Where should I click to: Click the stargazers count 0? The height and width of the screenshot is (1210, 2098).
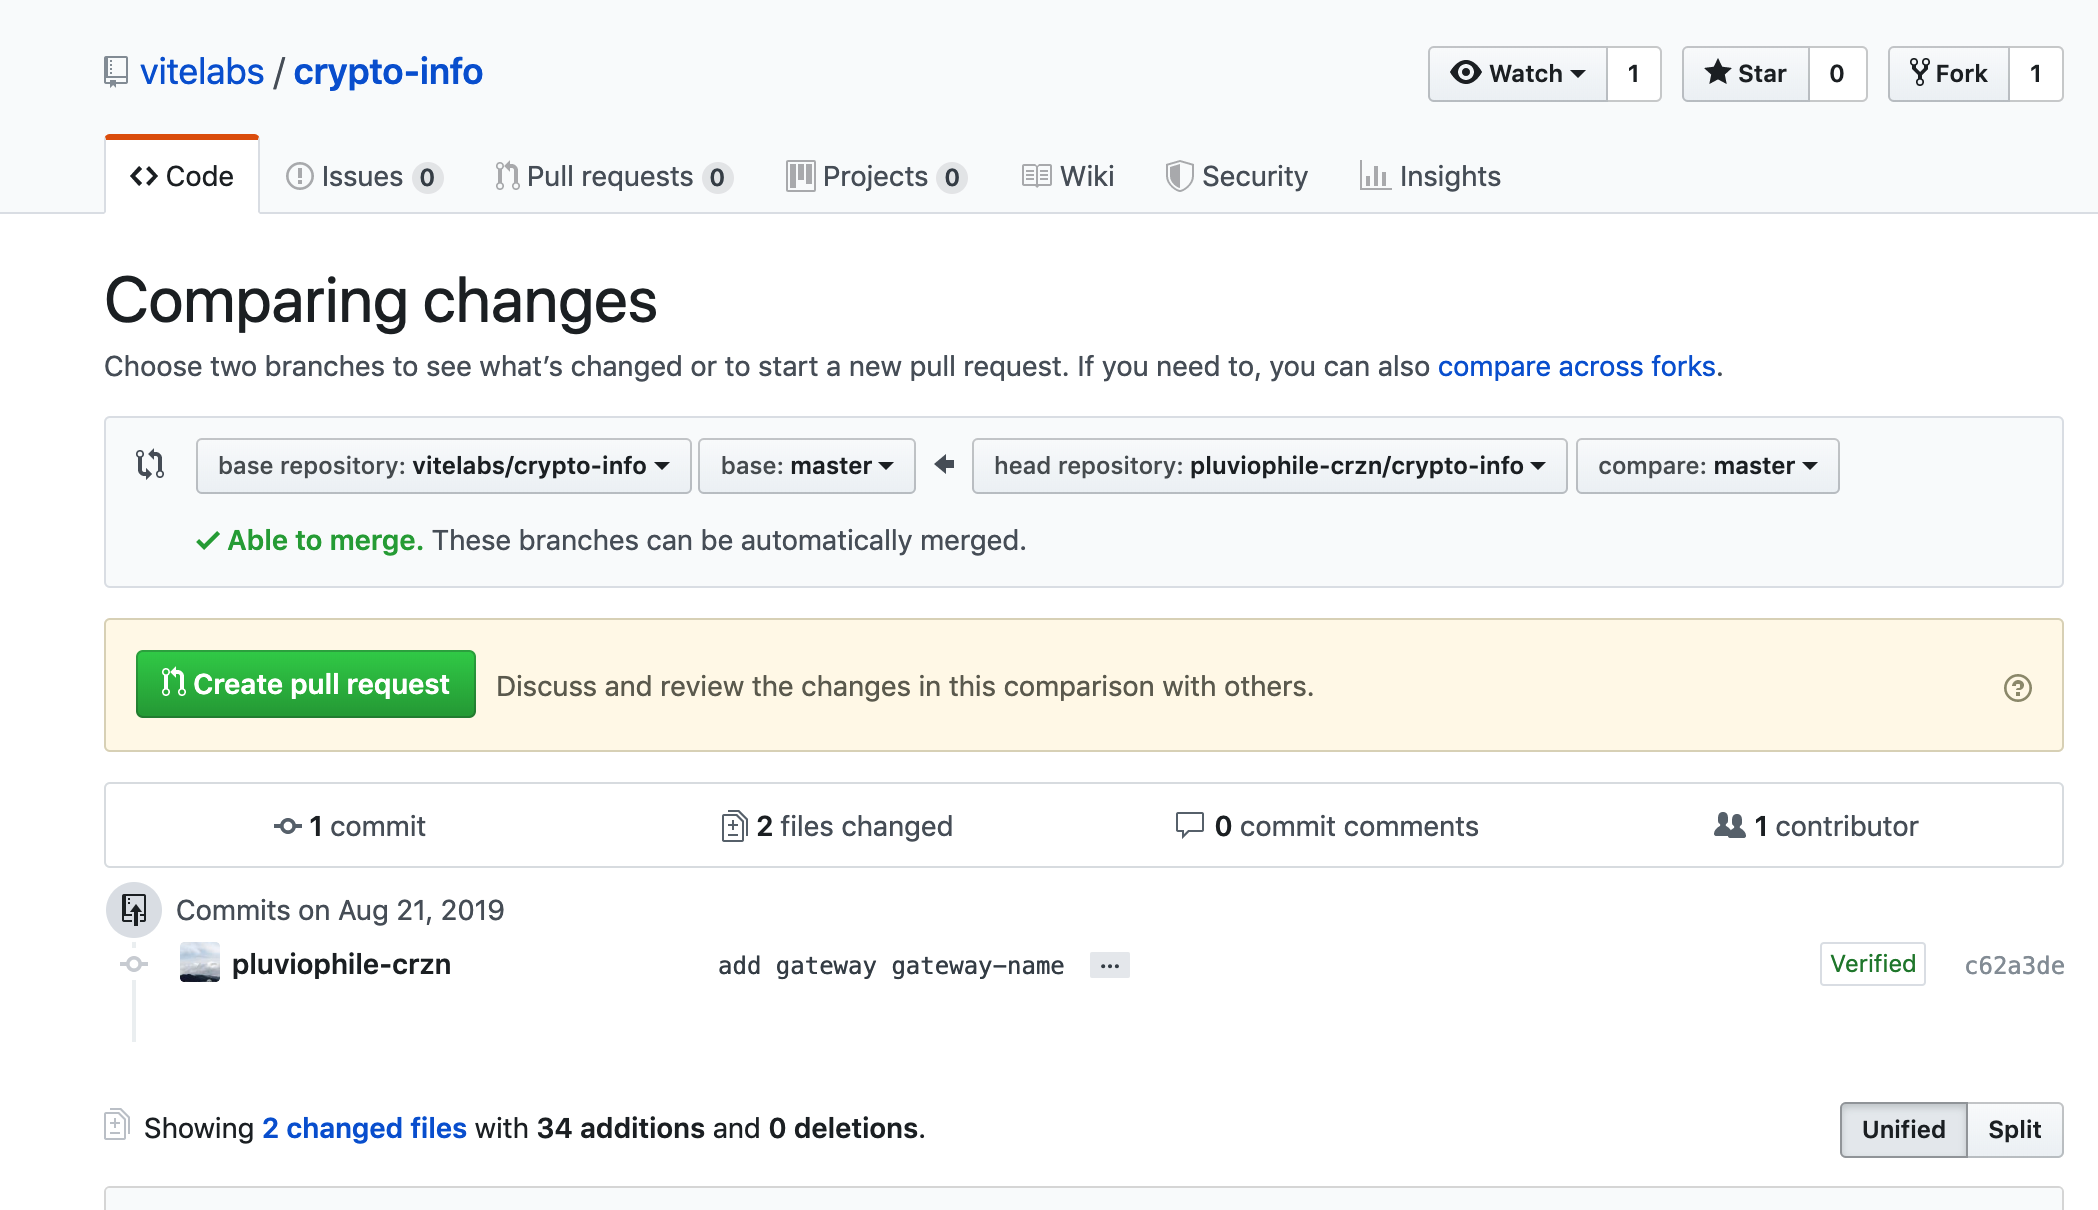click(x=1837, y=74)
